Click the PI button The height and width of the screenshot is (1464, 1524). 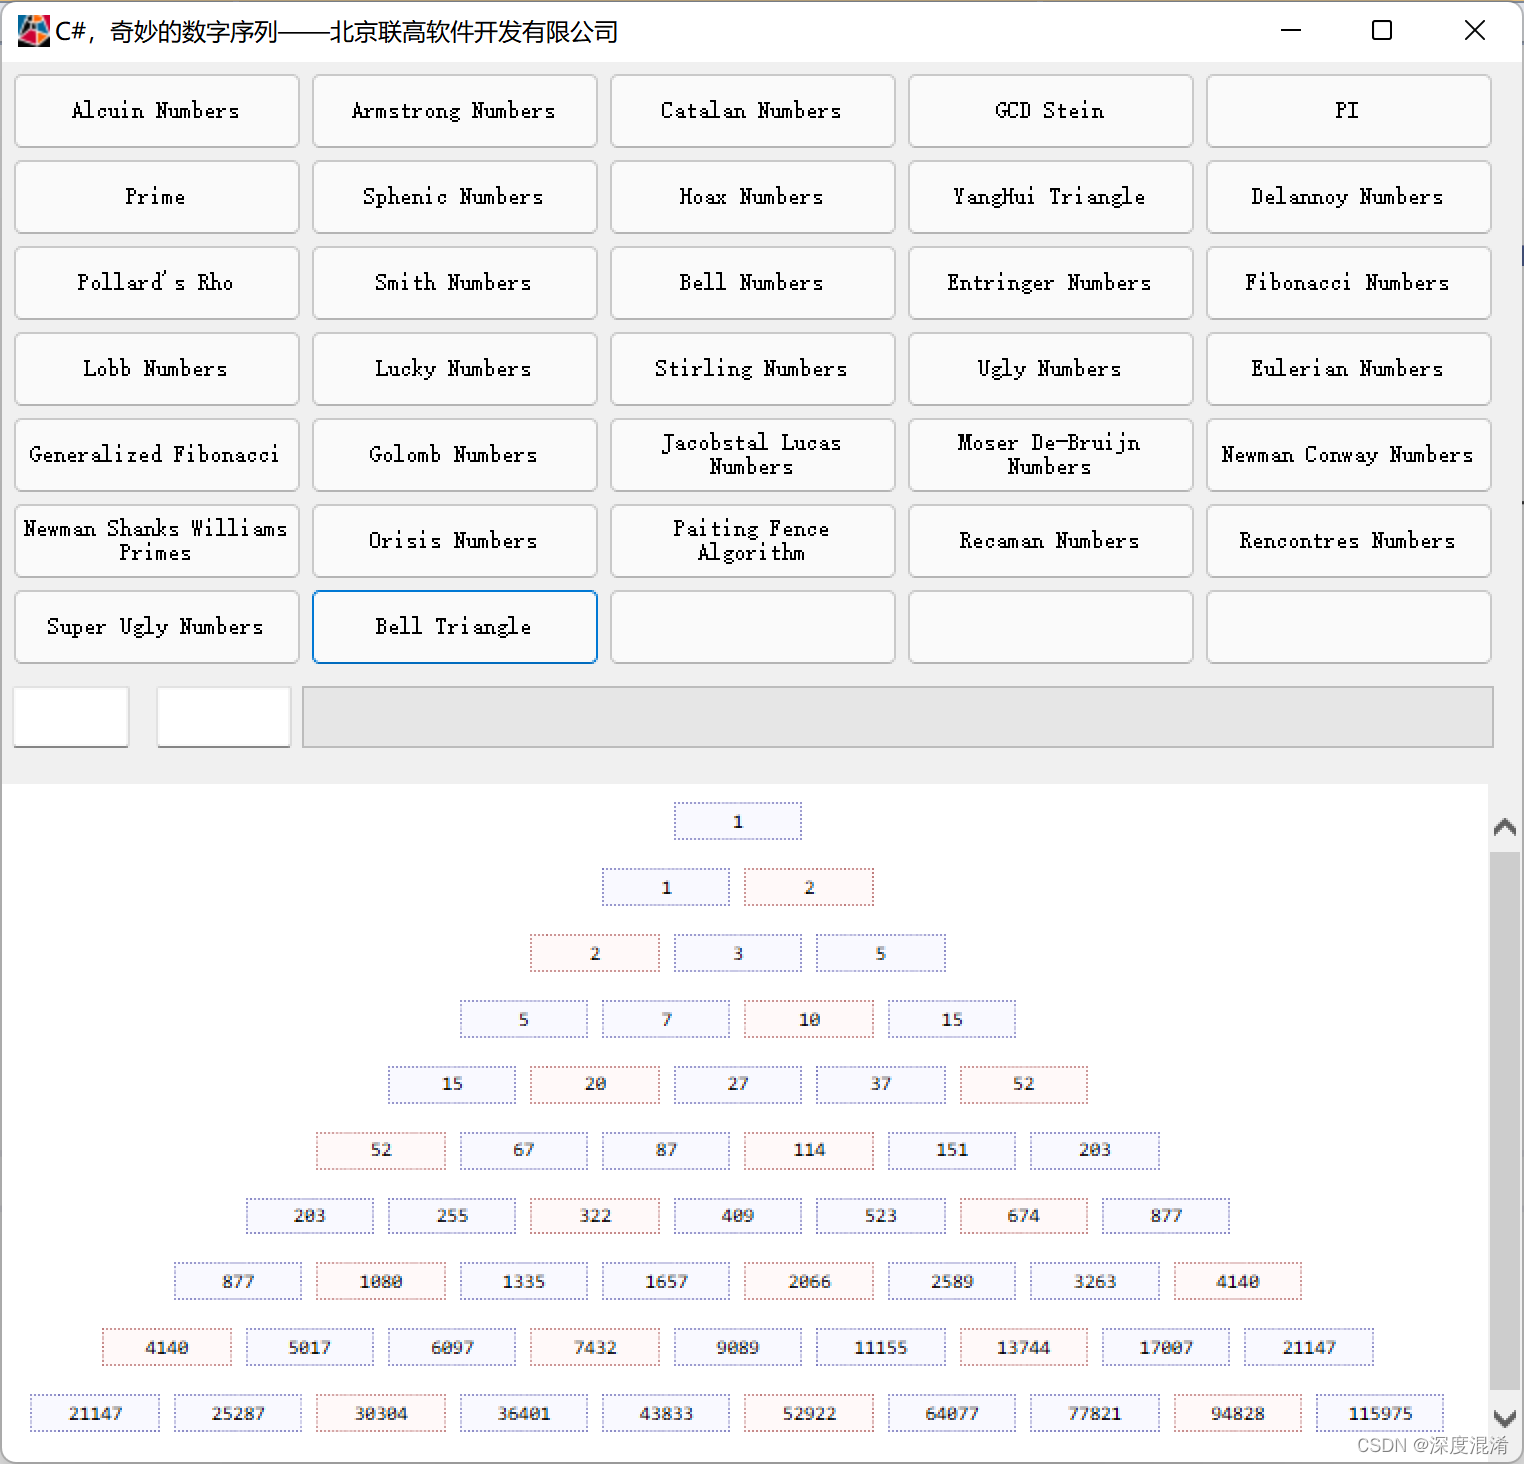pos(1349,111)
